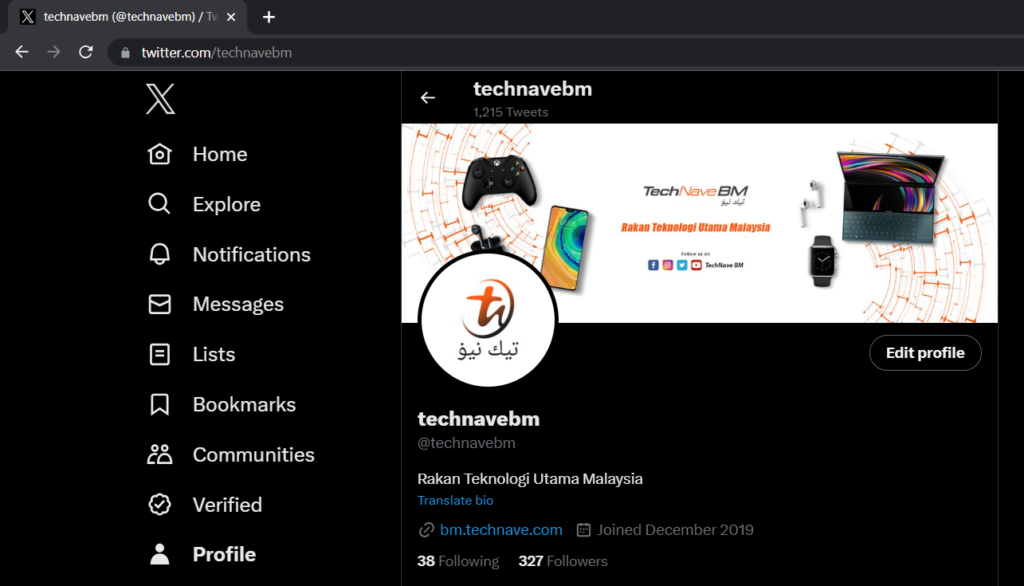Click the X logo in the sidebar
This screenshot has height=586, width=1024.
click(x=160, y=99)
